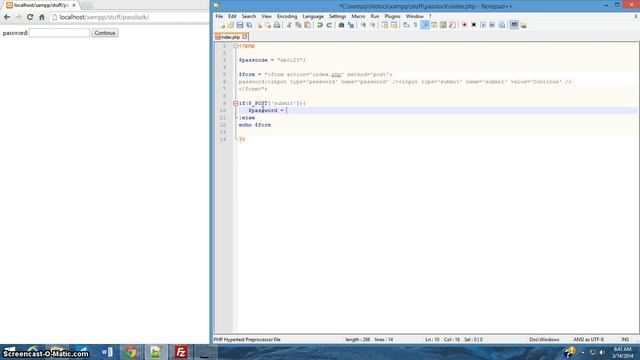Open the Window menu
This screenshot has width=640, height=360.
point(414,16)
